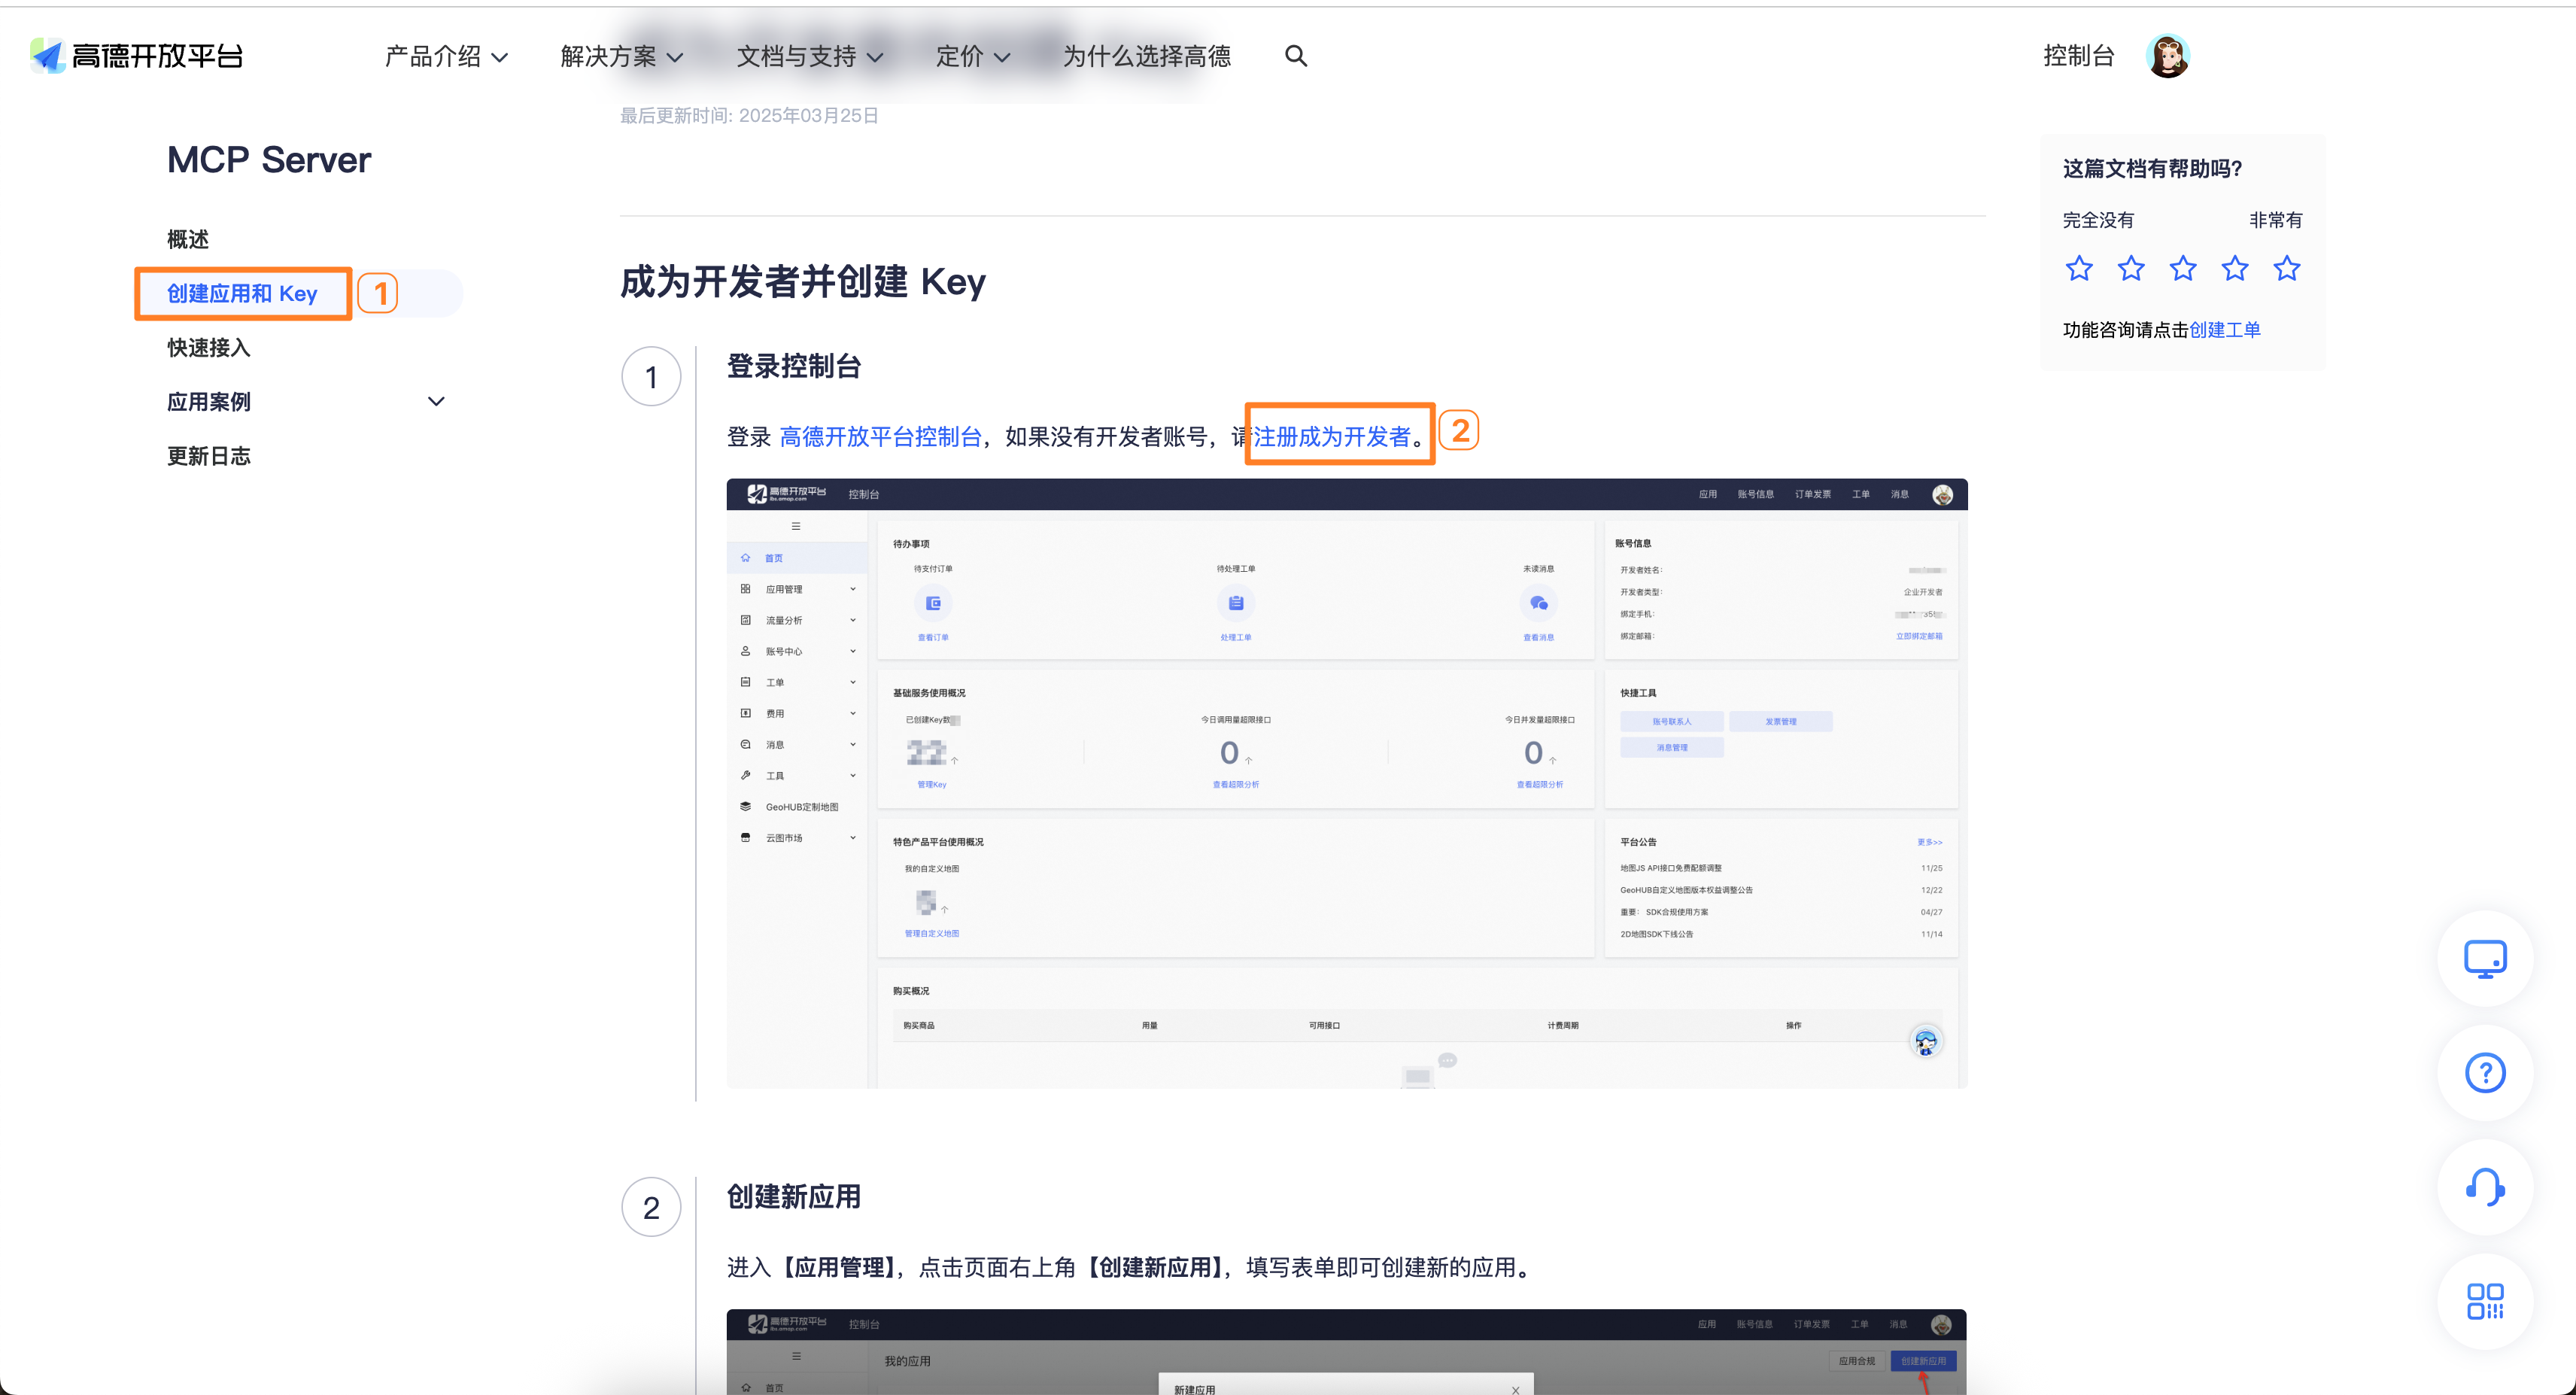Screen dimensions: 2576x1395
Task: Click the floating headset customer service icon
Action: pos(2484,1187)
